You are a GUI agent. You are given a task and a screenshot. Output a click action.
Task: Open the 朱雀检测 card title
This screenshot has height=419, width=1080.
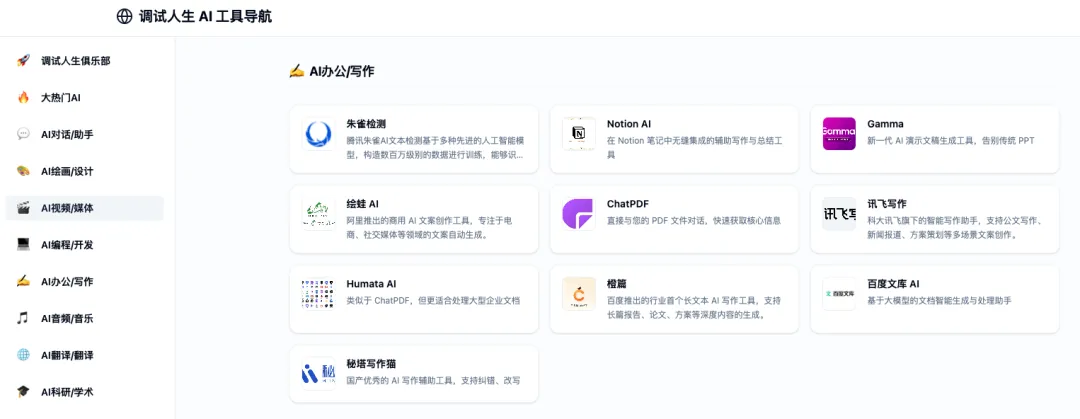click(366, 124)
